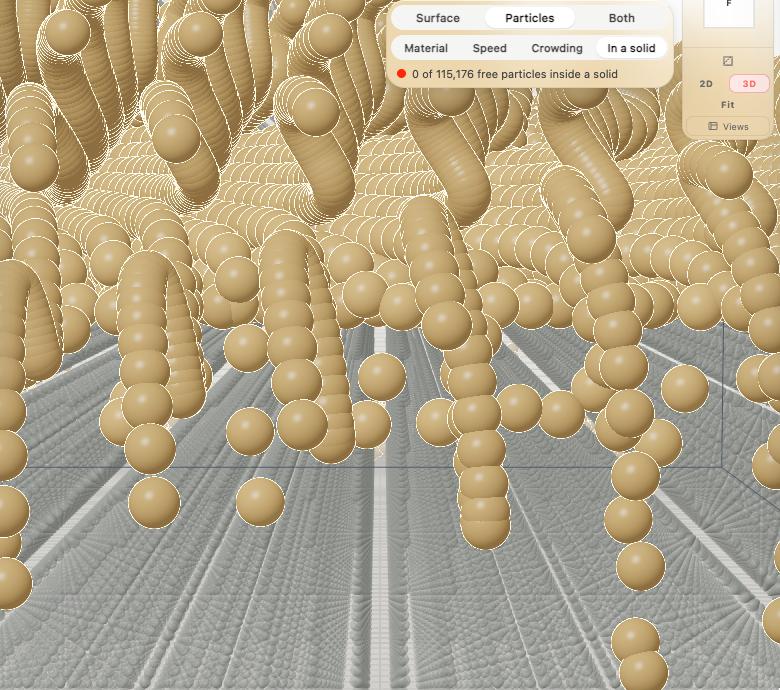Select the In a solid coloring
Screen dimensions: 780x690
pos(631,48)
